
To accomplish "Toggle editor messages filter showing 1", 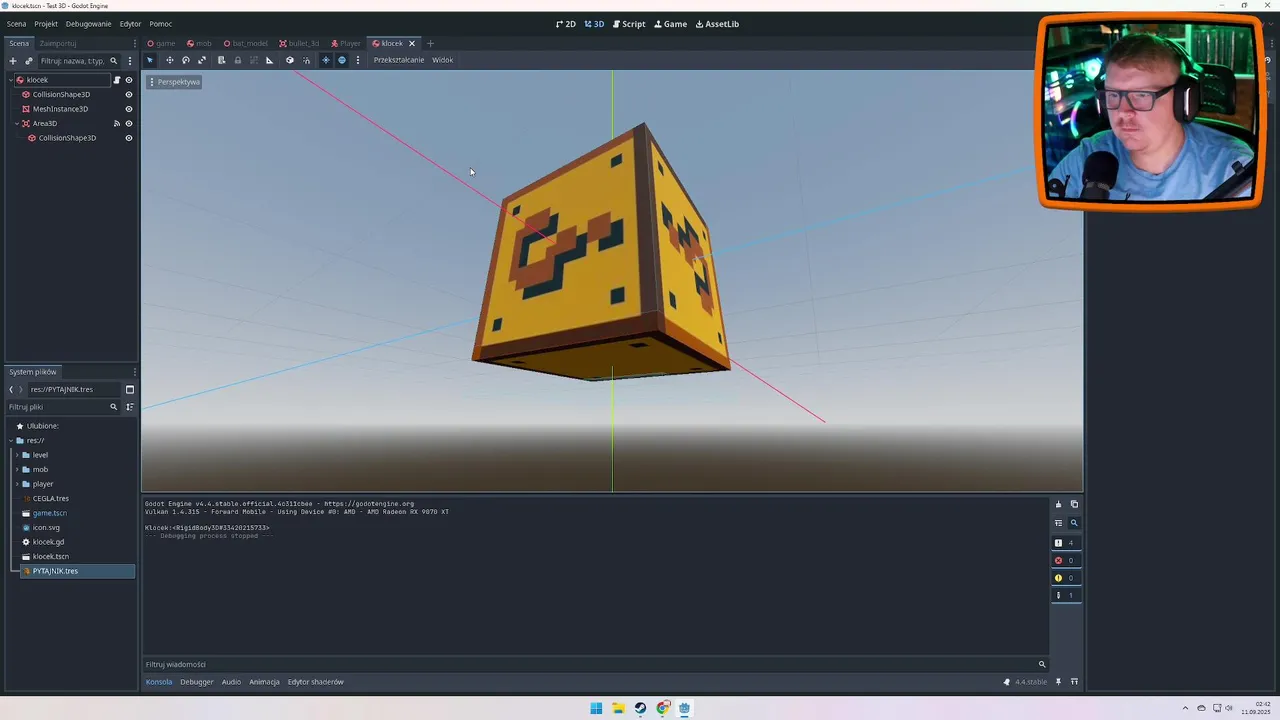I will pyautogui.click(x=1066, y=595).
